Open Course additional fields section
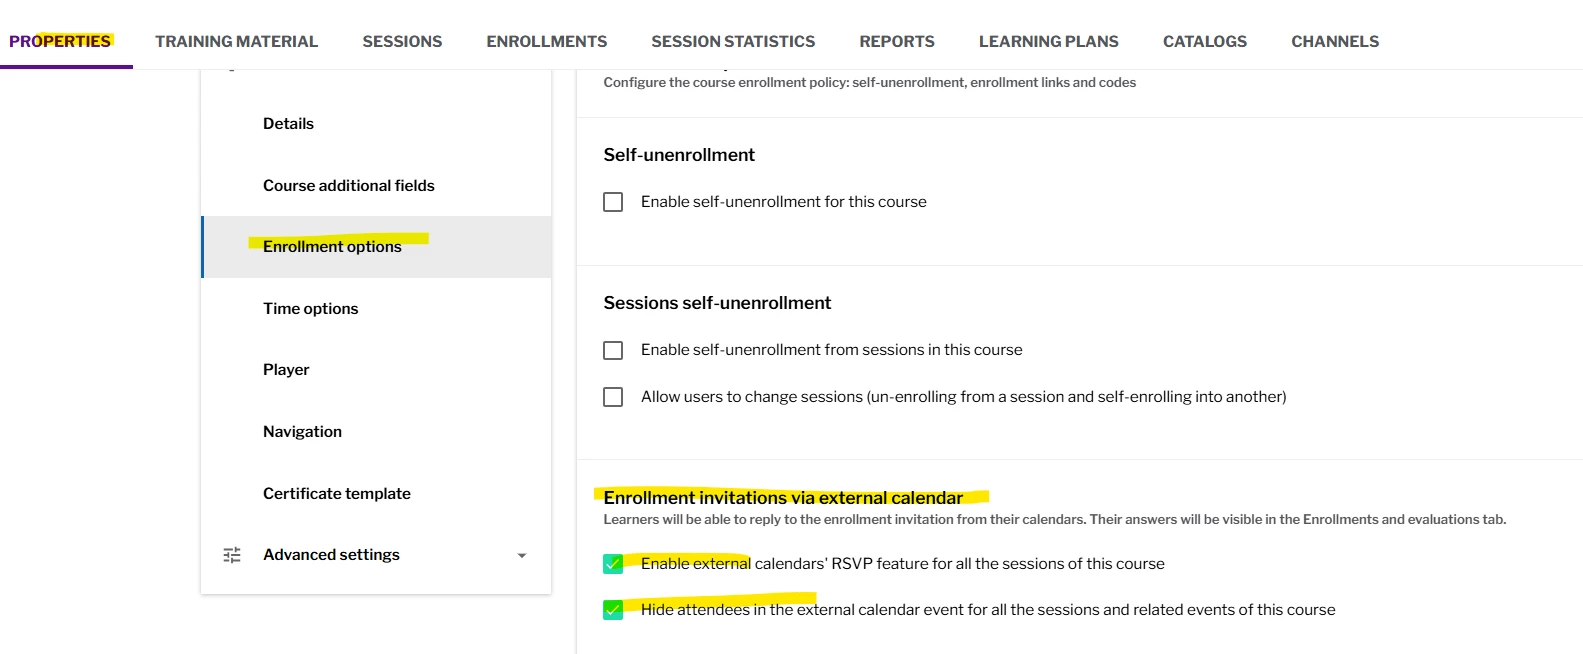This screenshot has height=654, width=1583. click(x=349, y=186)
